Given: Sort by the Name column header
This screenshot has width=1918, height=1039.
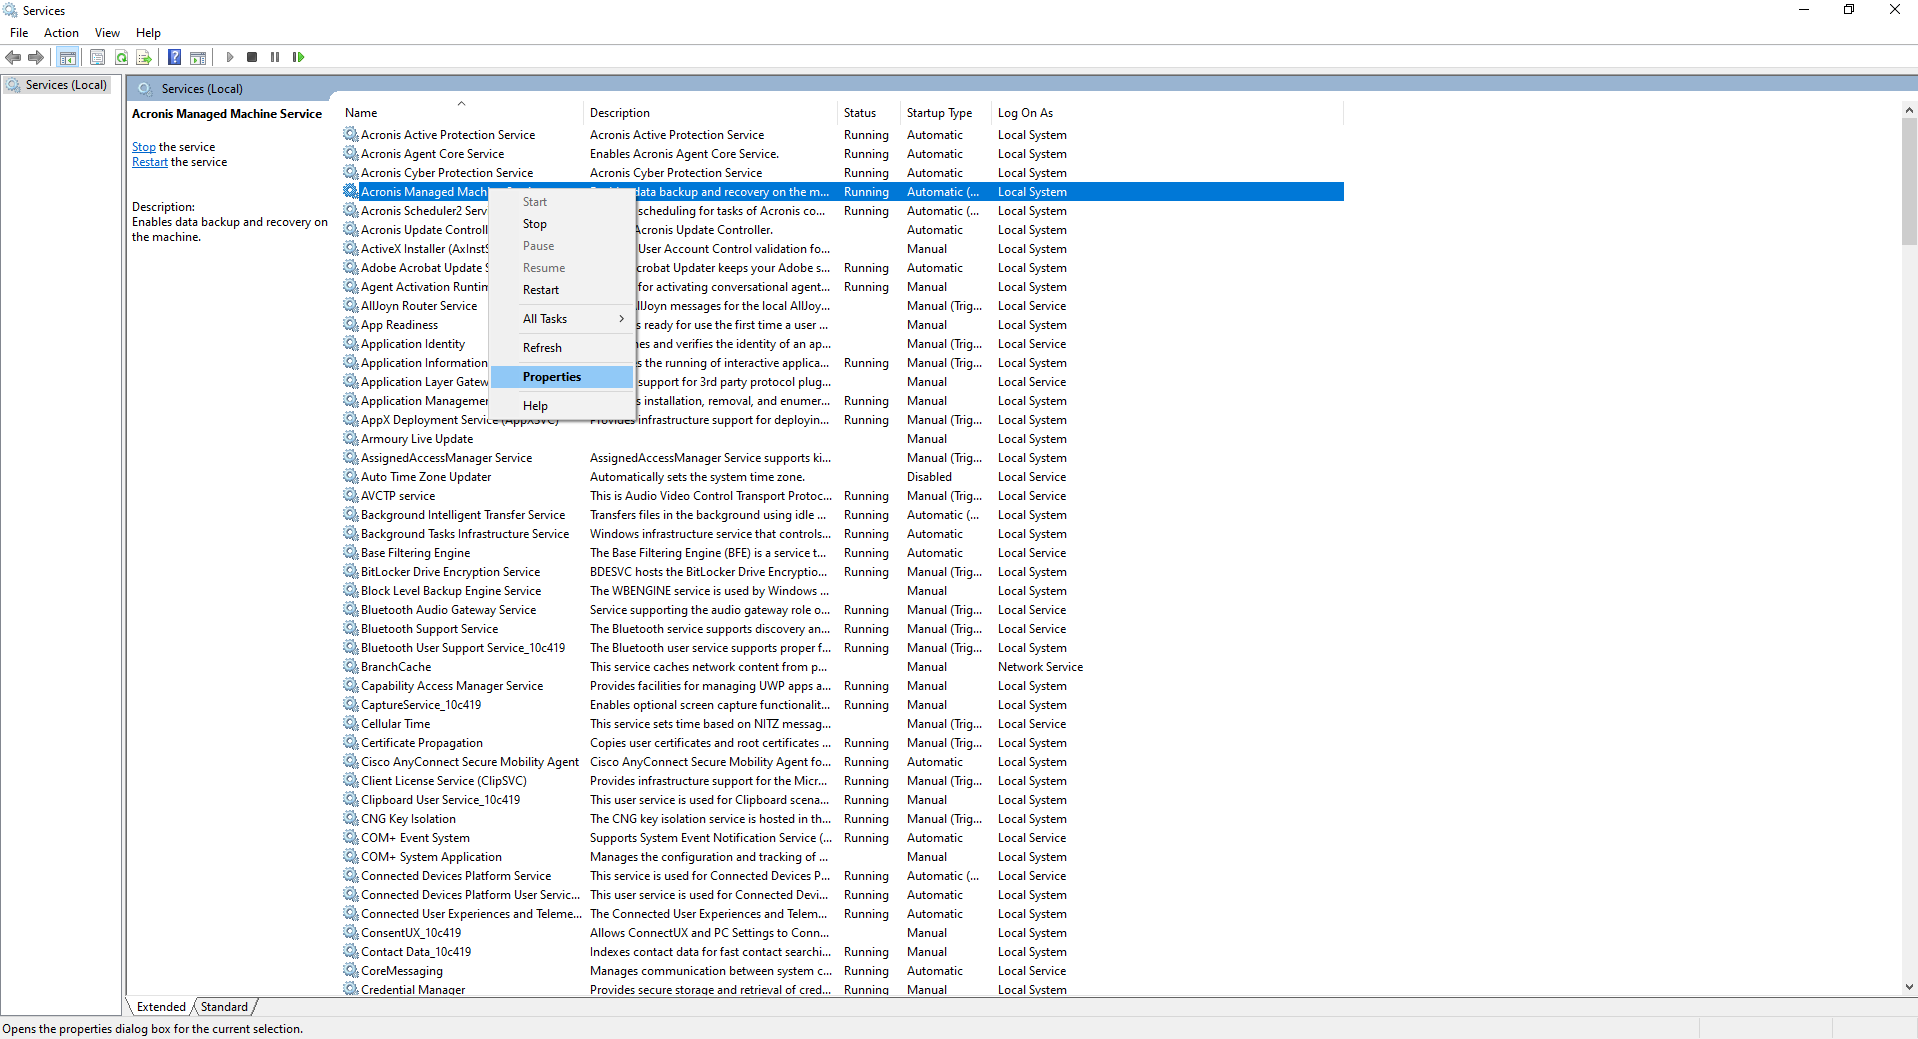Looking at the screenshot, I should click(x=460, y=113).
